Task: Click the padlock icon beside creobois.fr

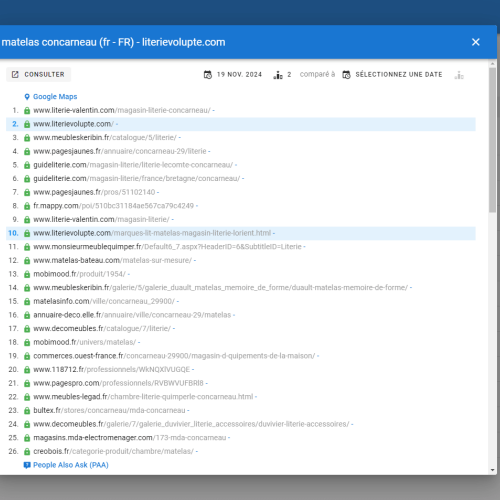Action: (x=27, y=452)
